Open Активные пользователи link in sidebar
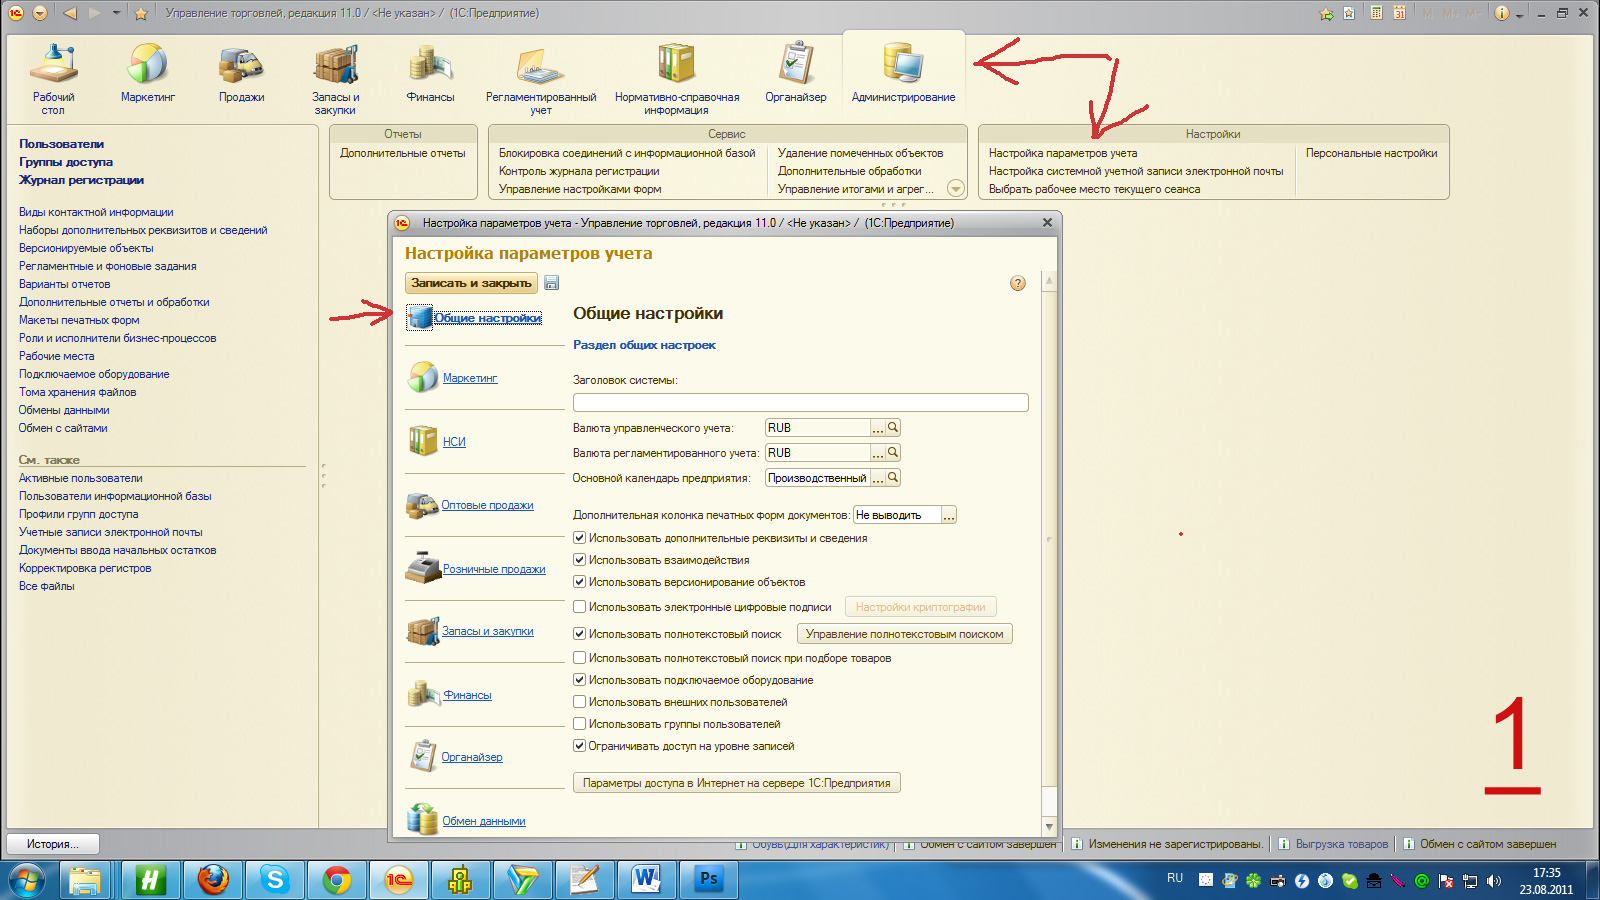The image size is (1600, 900). [x=80, y=478]
